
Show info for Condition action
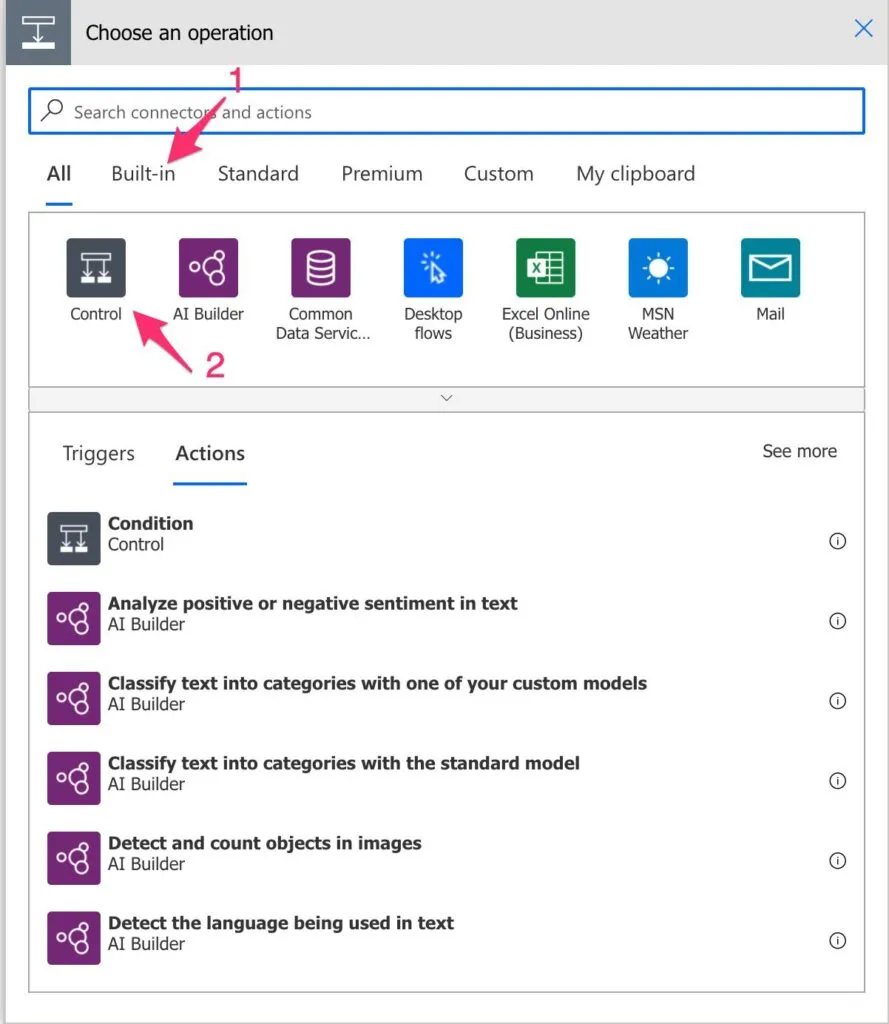click(838, 541)
